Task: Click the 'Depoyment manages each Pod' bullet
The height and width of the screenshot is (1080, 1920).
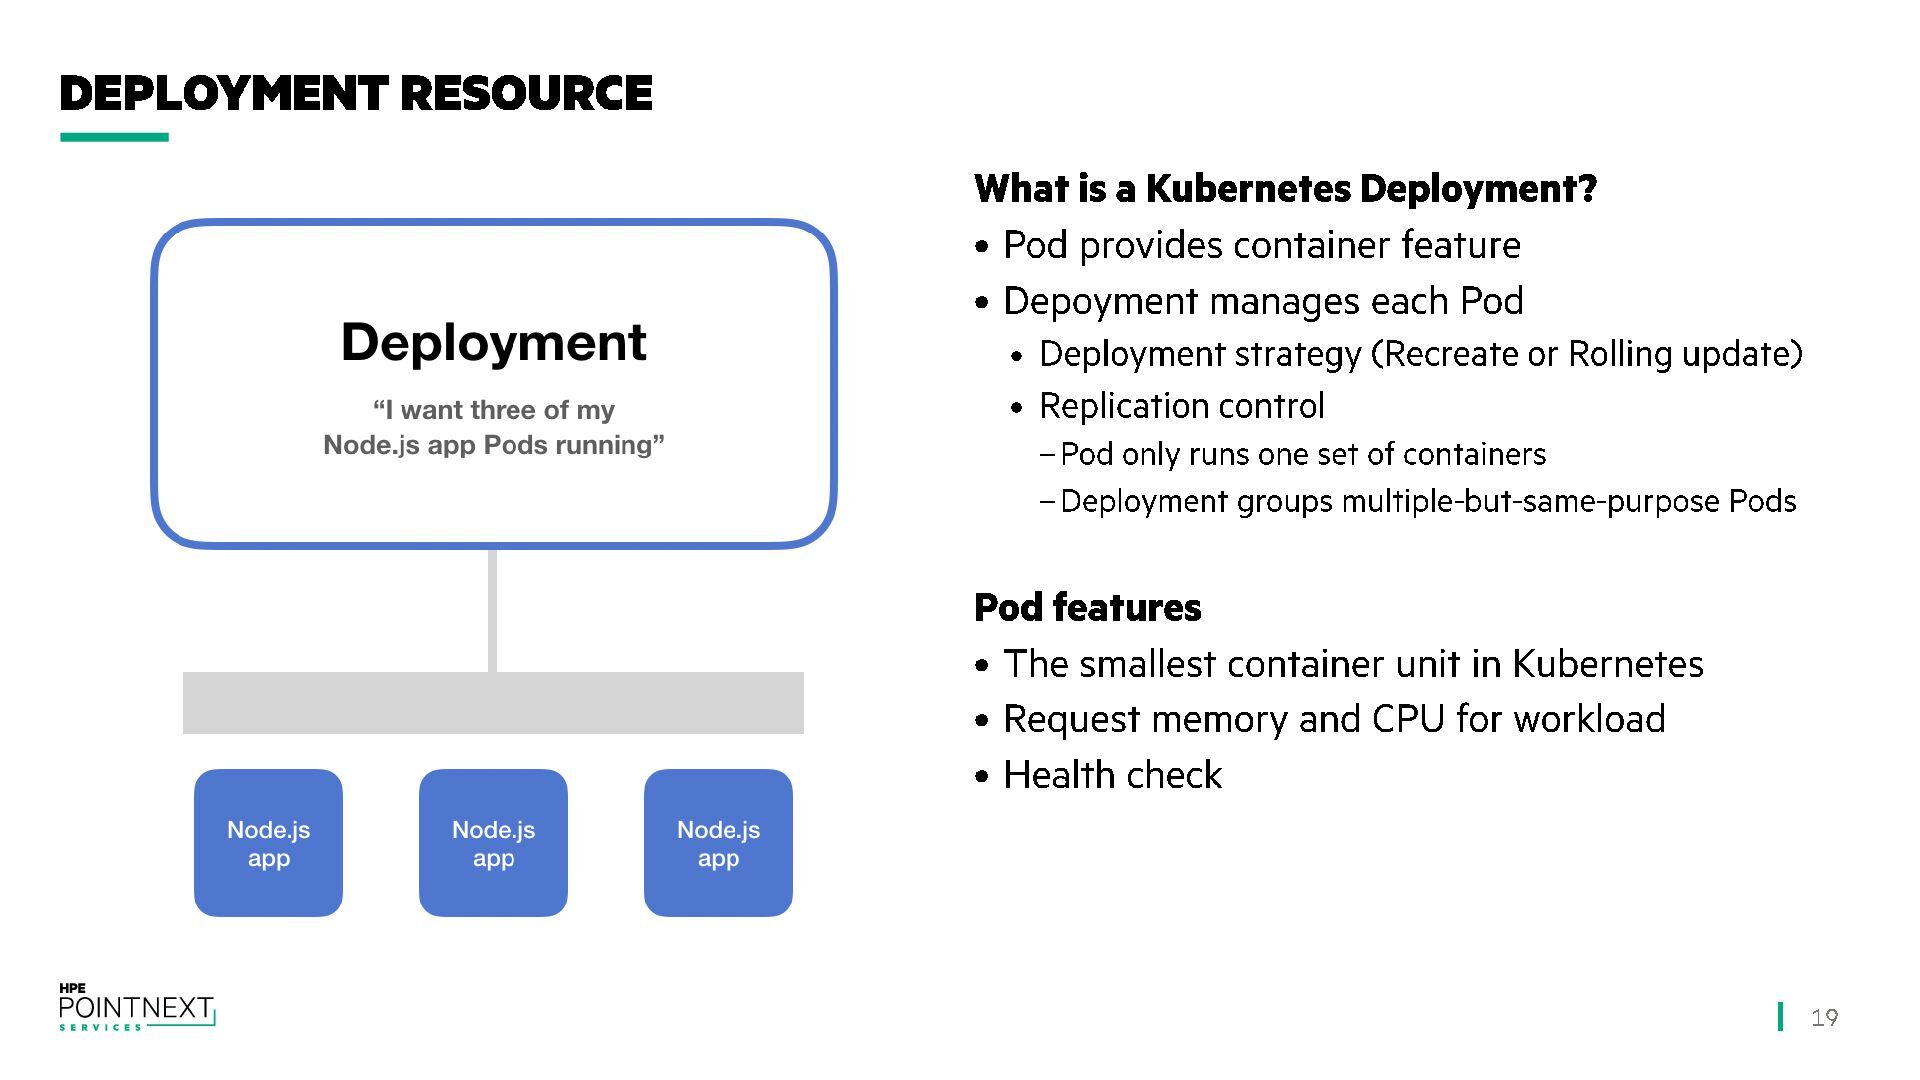Action: pyautogui.click(x=1263, y=301)
